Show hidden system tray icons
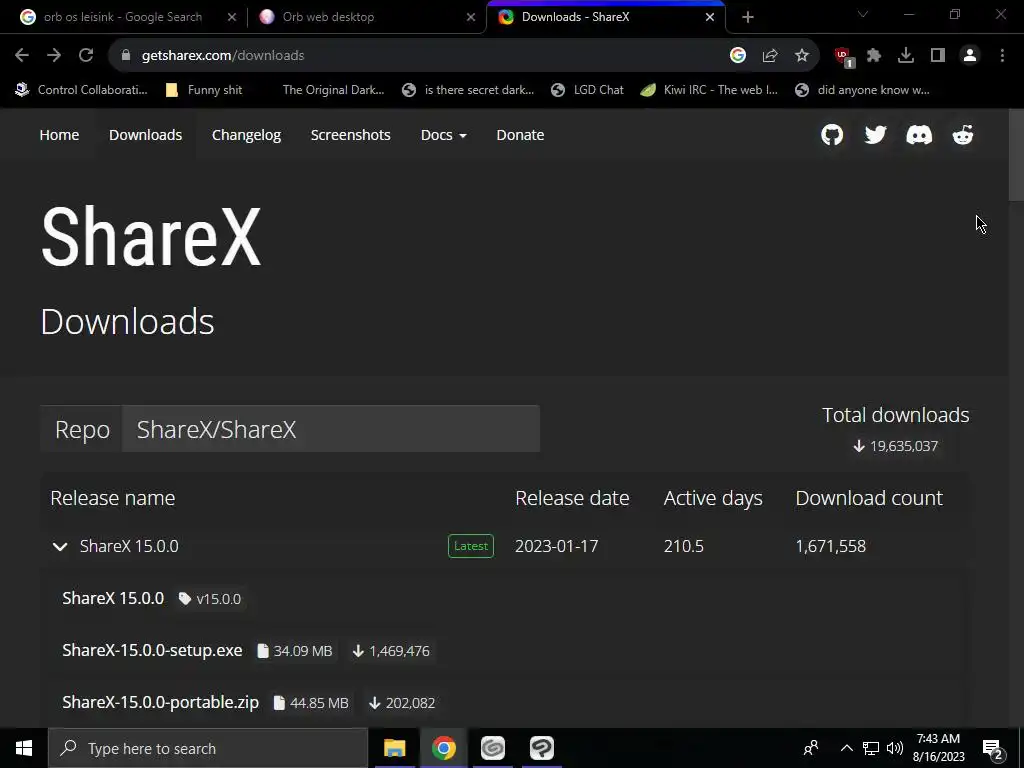 pyautogui.click(x=846, y=748)
